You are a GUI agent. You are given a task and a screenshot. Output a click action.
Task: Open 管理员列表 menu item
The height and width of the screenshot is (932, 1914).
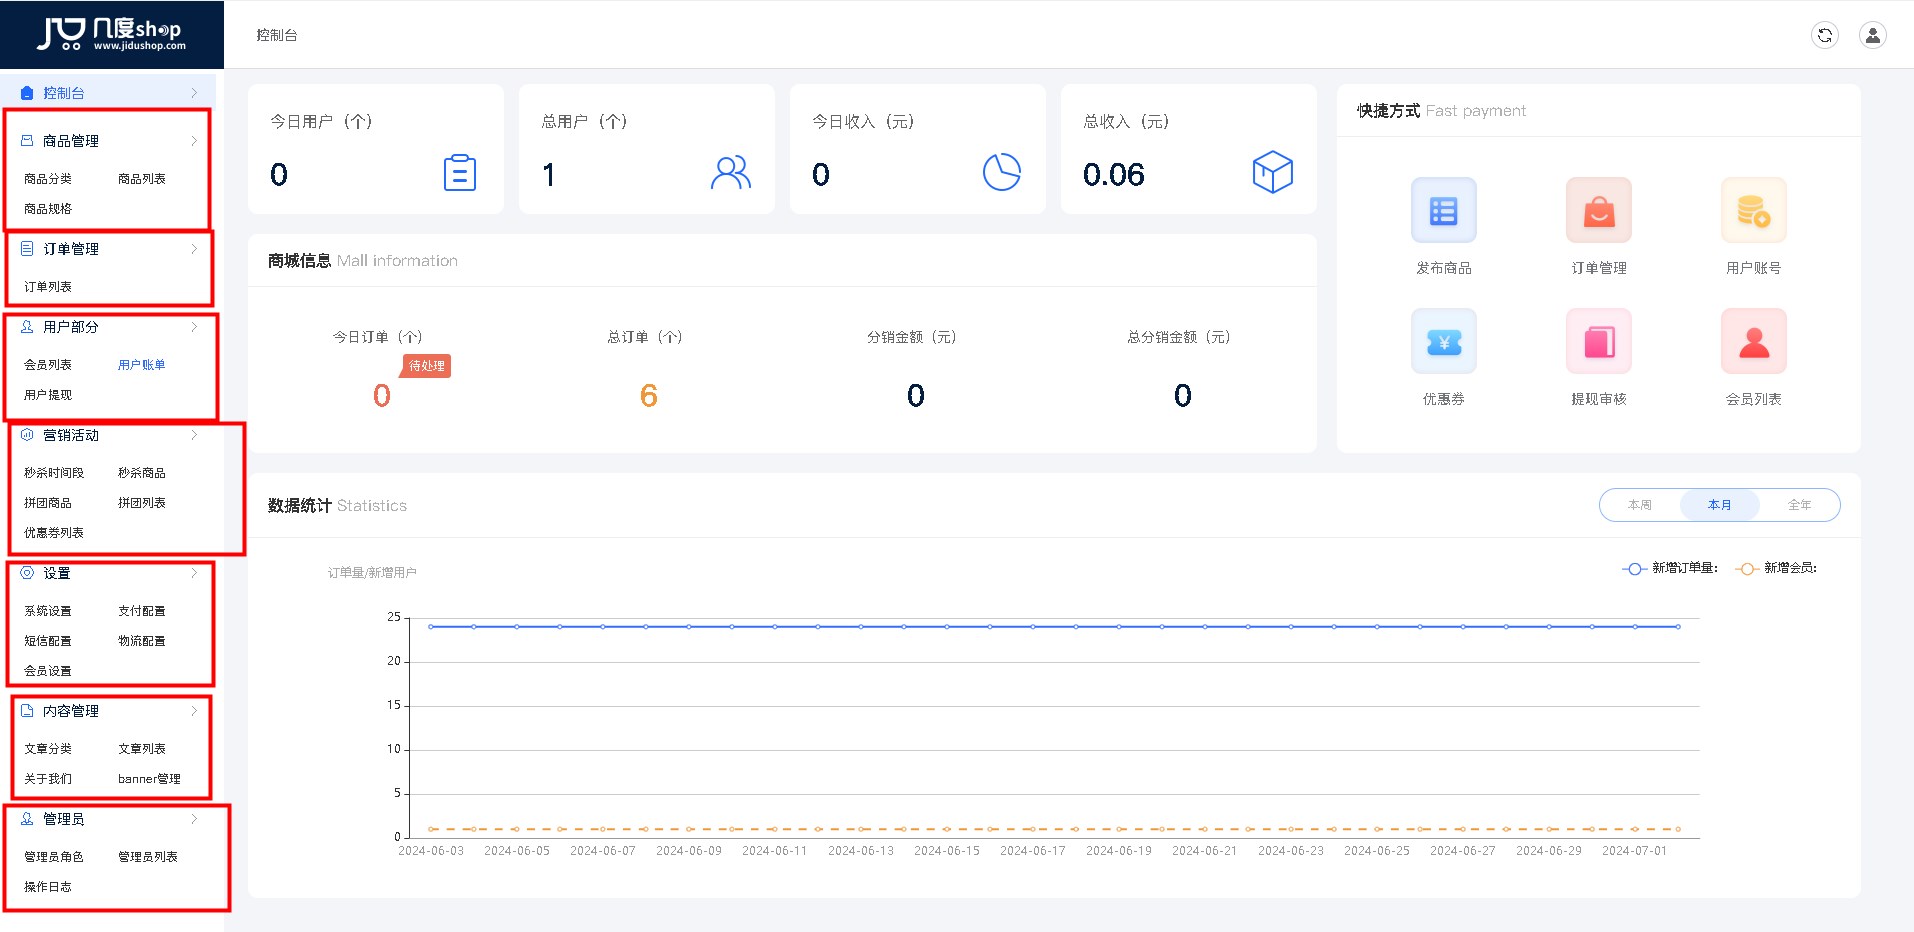coord(148,857)
